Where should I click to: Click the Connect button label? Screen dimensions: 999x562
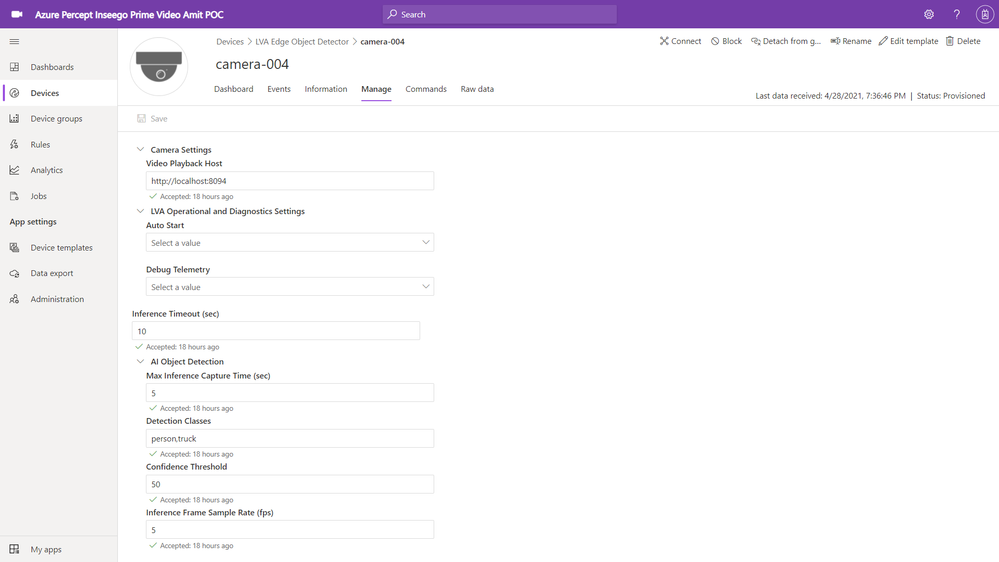tap(686, 41)
